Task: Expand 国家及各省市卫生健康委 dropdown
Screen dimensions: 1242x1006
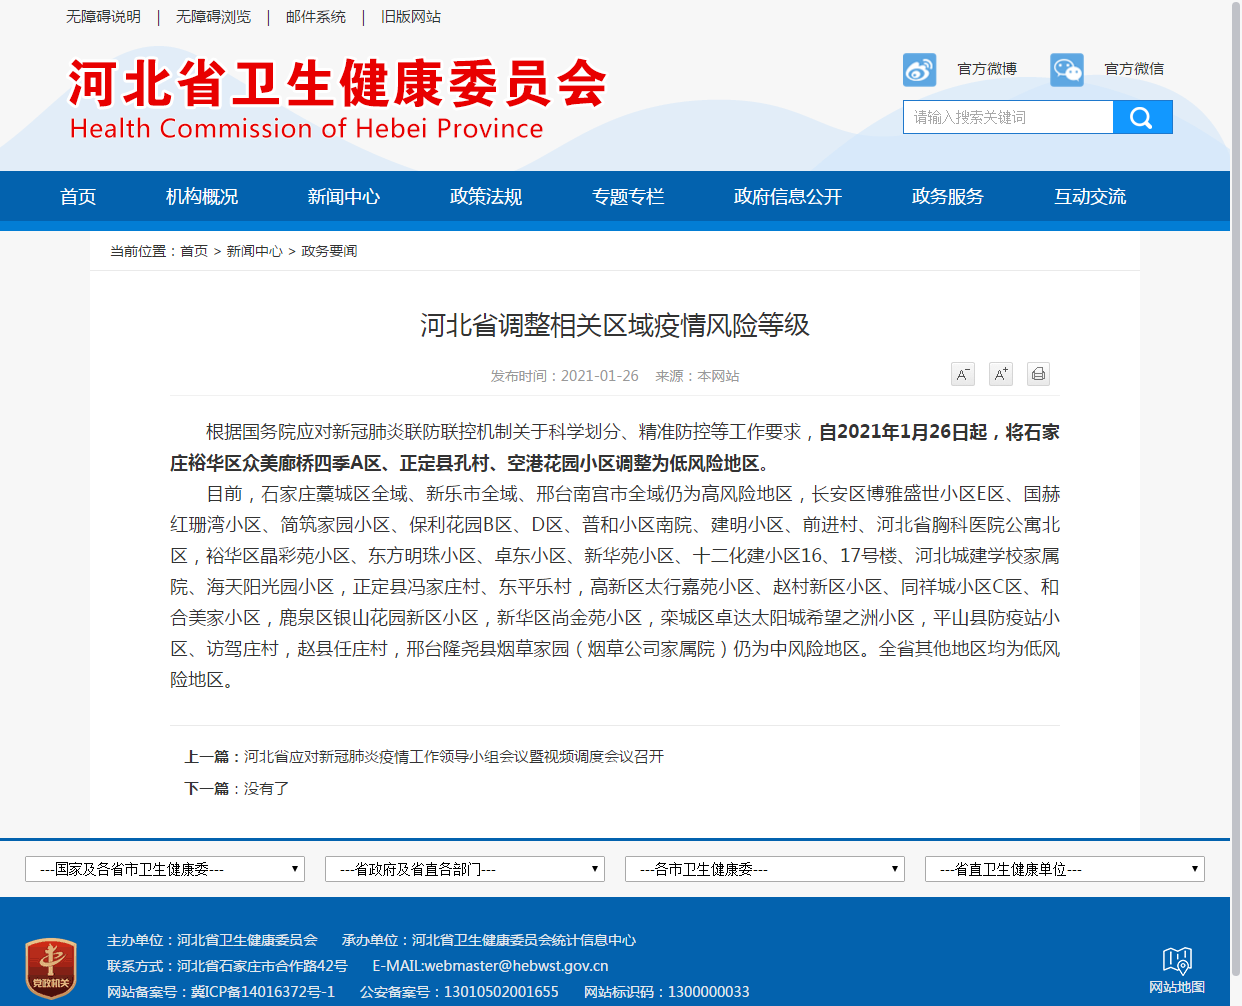Action: click(165, 869)
